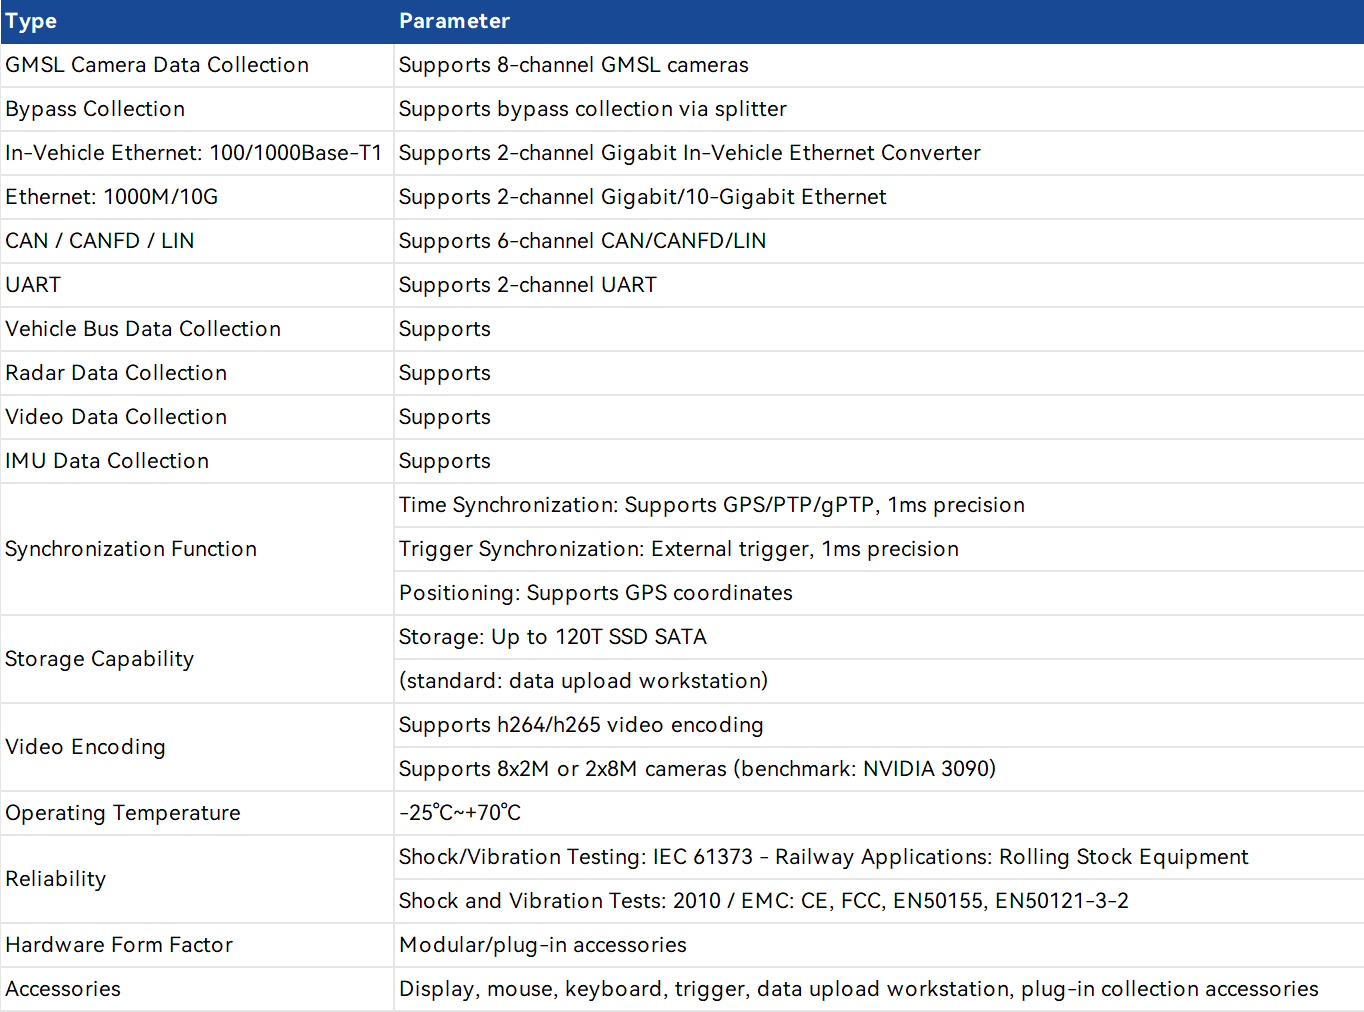This screenshot has width=1364, height=1012.
Task: Click the Accessories row label
Action: 63,989
